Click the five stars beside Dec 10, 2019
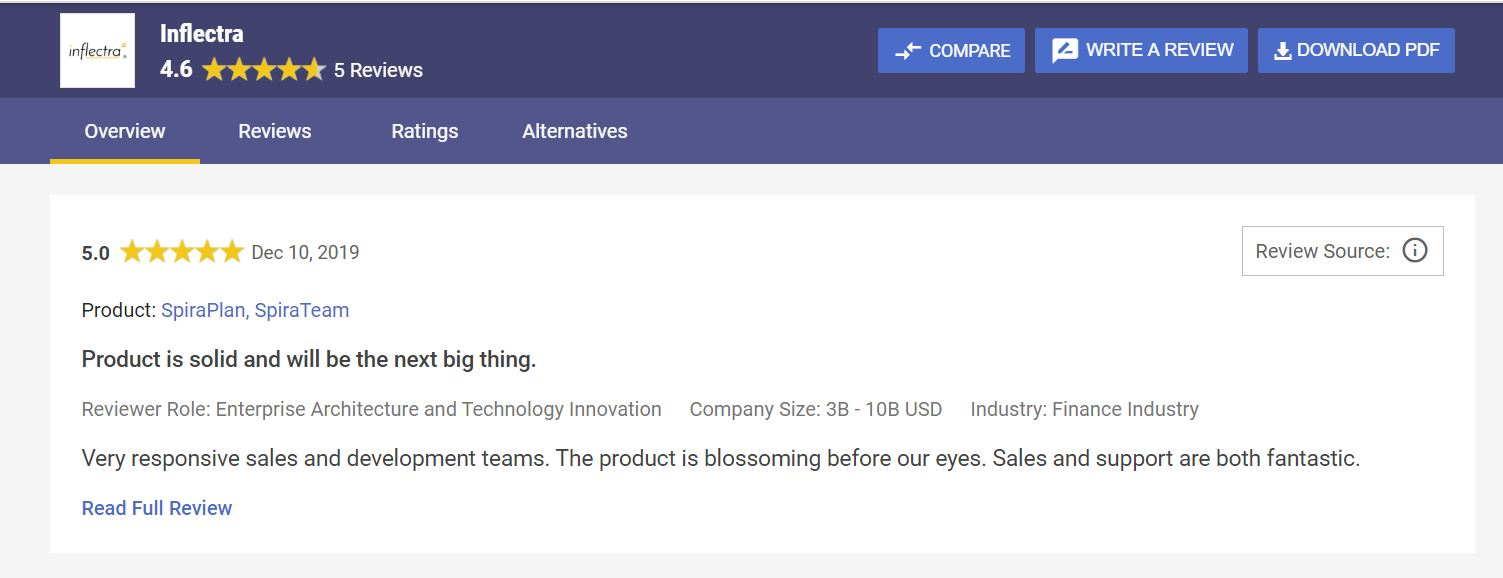Viewport: 1503px width, 578px height. click(x=181, y=252)
